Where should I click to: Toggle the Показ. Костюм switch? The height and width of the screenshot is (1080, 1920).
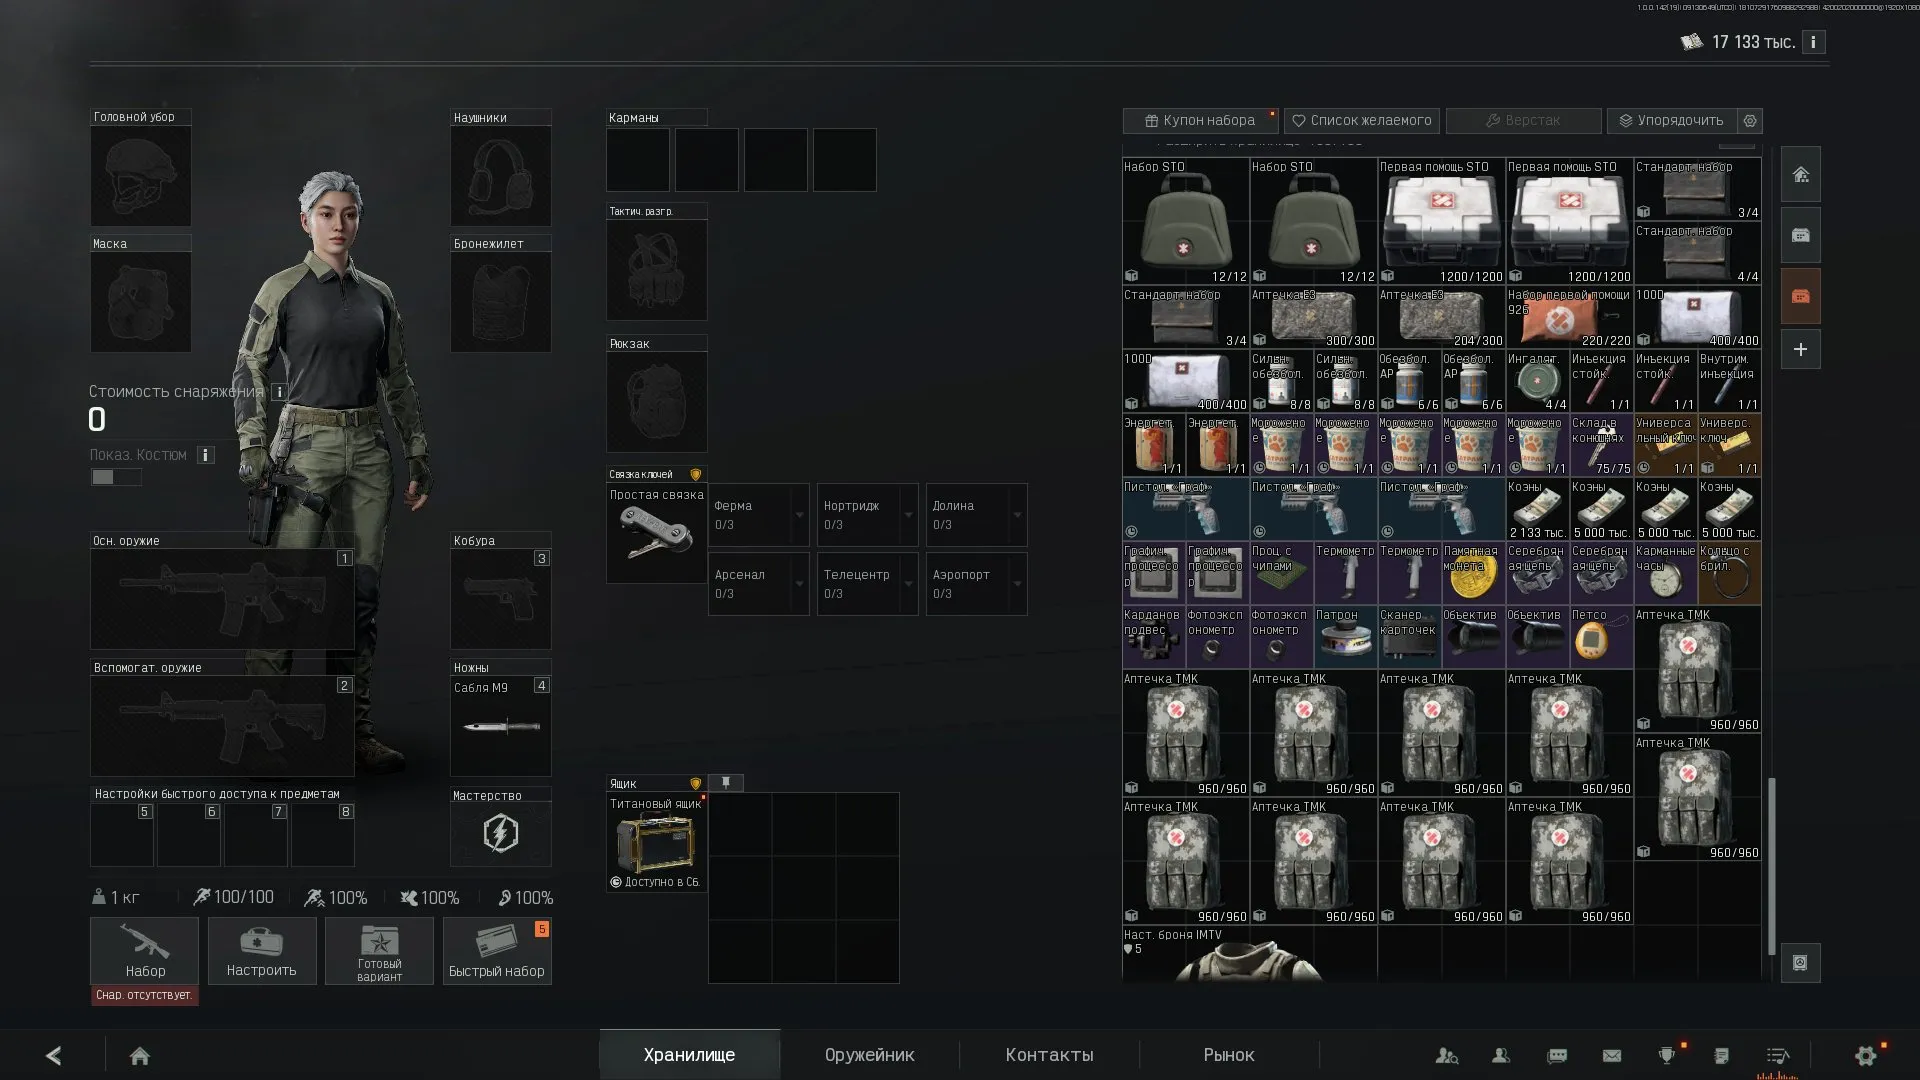click(116, 477)
